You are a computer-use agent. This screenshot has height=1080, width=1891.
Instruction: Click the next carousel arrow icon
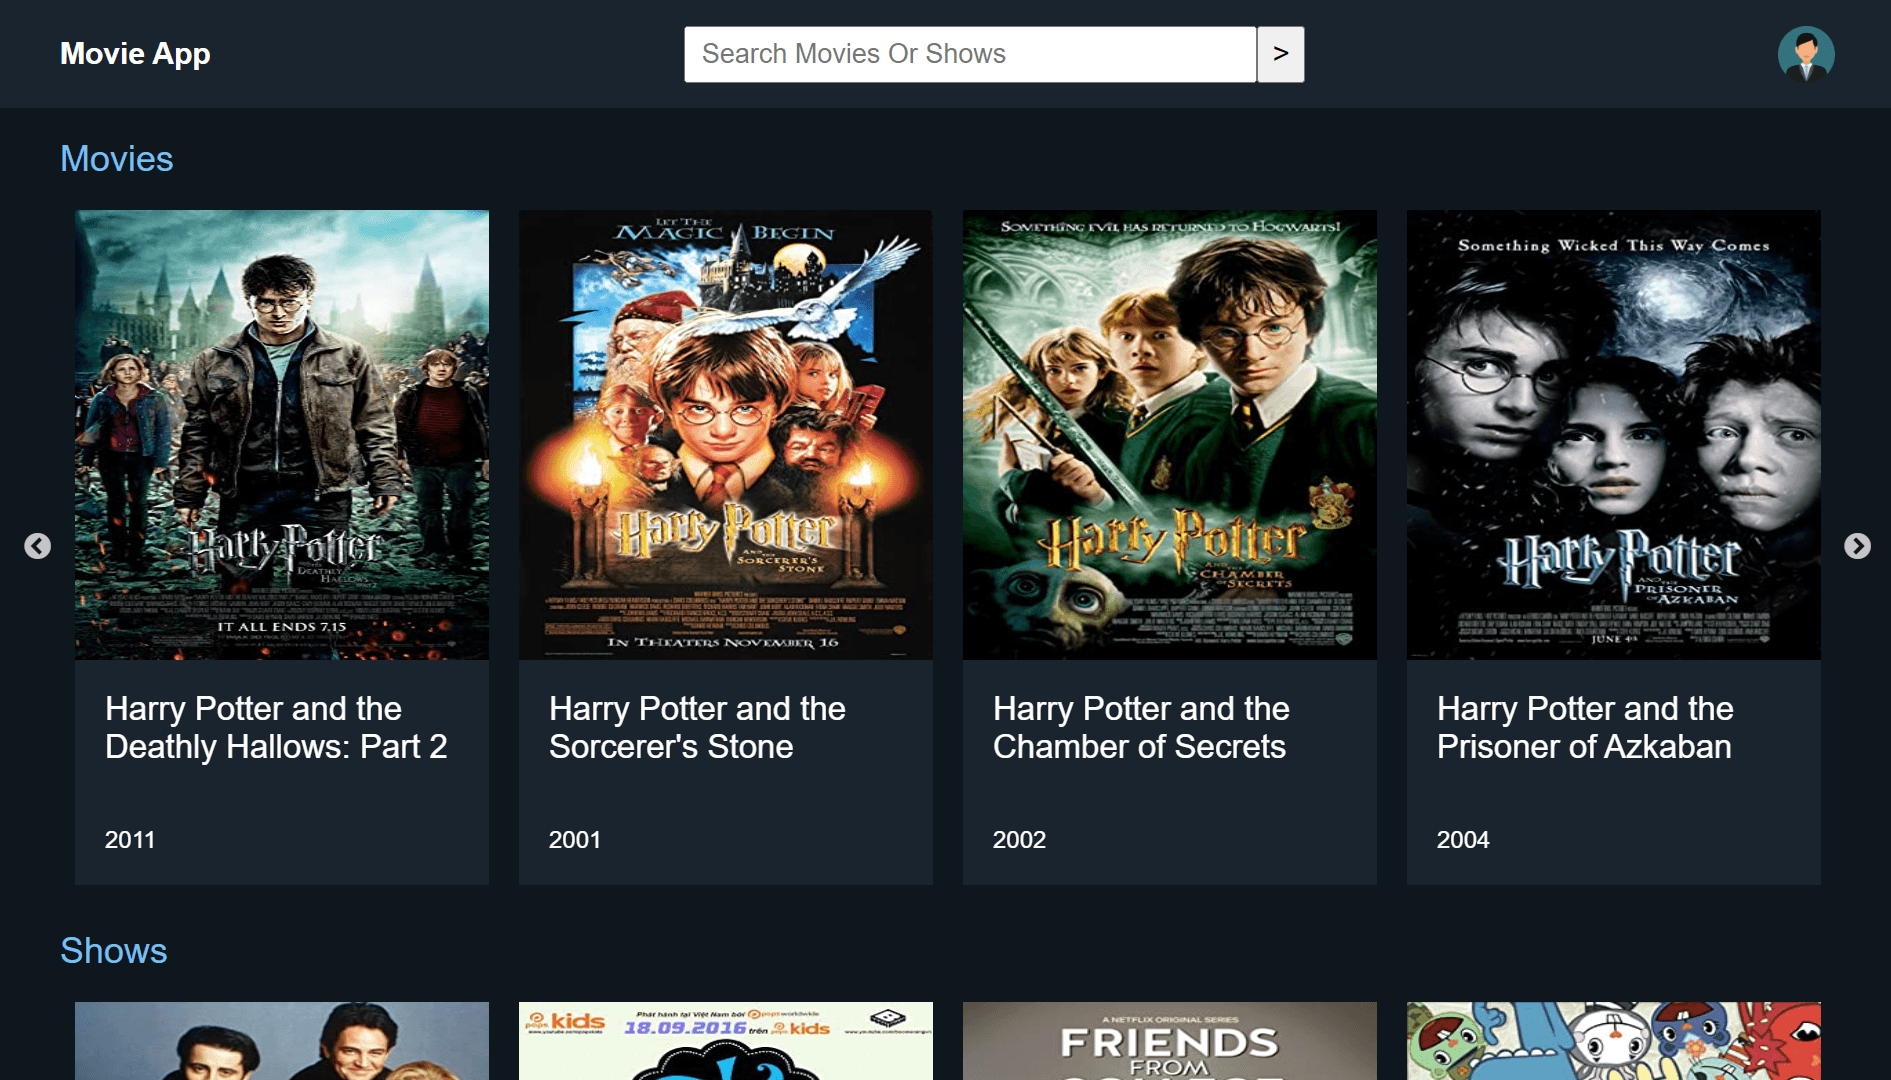[x=1857, y=546]
